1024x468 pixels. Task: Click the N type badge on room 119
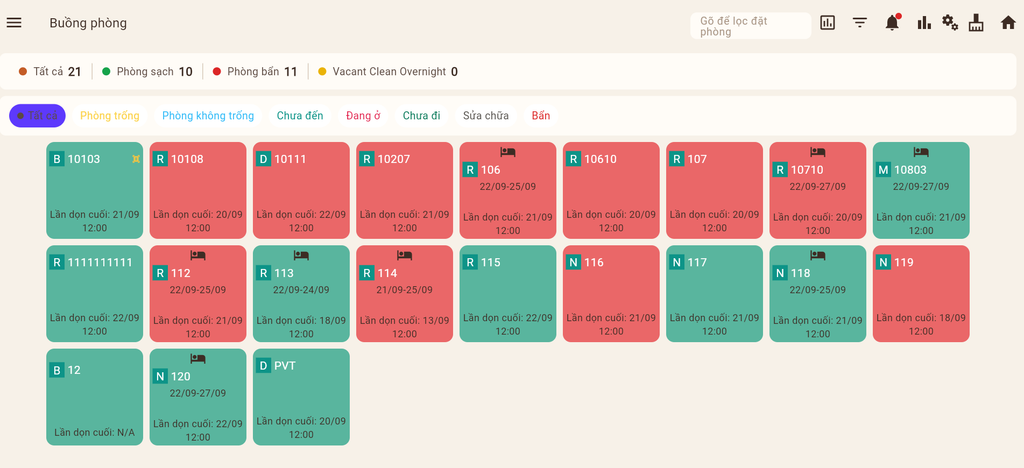[x=883, y=262]
